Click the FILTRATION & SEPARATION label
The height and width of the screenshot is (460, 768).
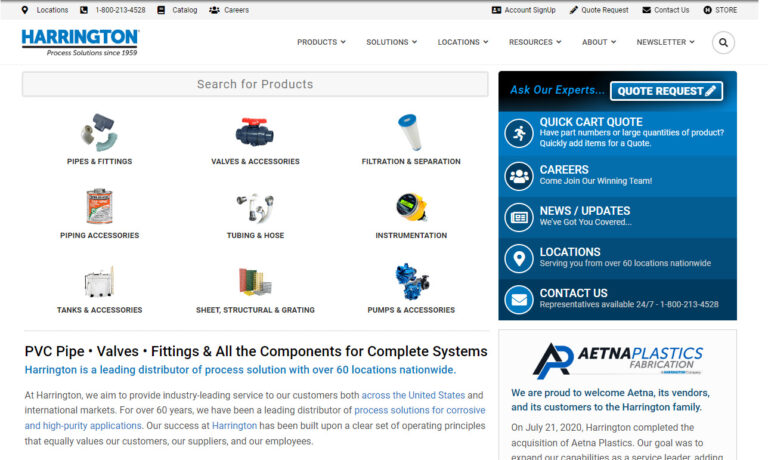click(x=411, y=162)
